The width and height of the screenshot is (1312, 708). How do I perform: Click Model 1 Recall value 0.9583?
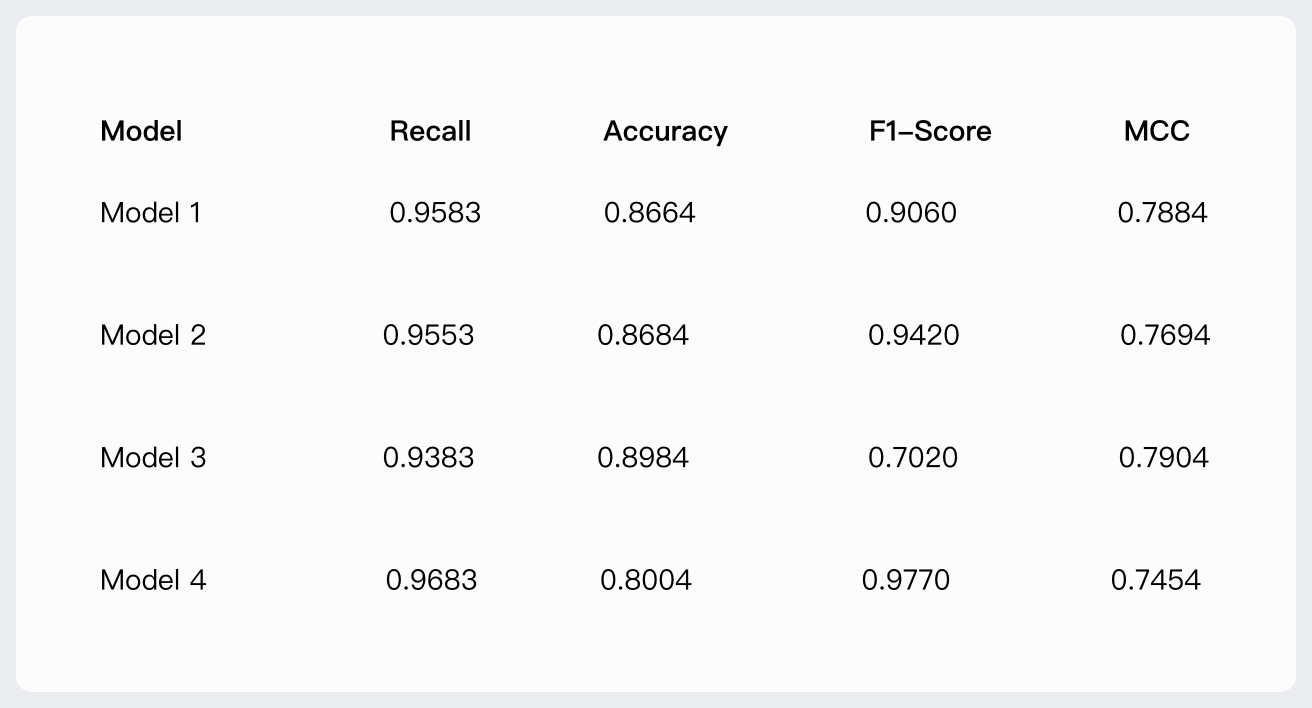pyautogui.click(x=435, y=212)
